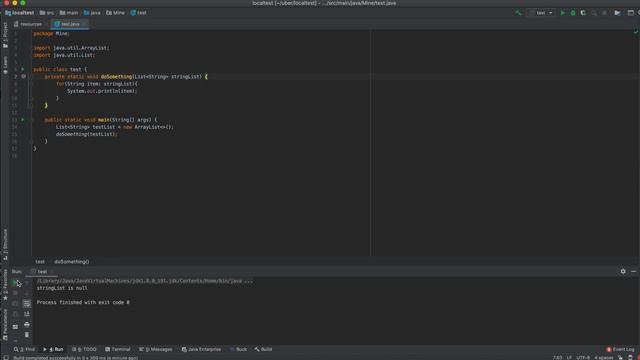This screenshot has width=640, height=360.
Task: Click the Build project hammer icon
Action: pos(518,13)
